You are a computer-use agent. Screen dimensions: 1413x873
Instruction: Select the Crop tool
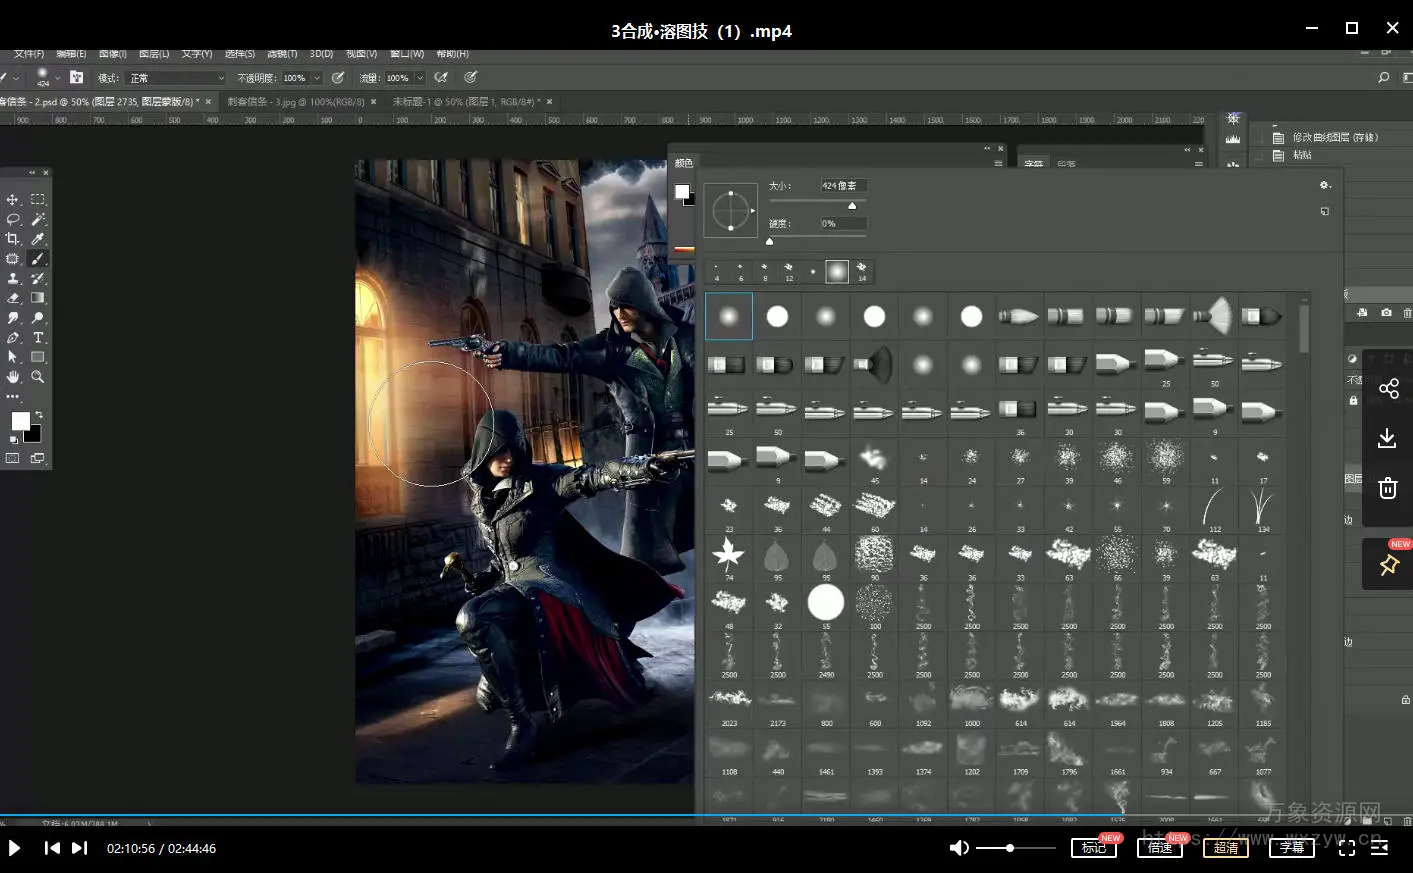tap(13, 239)
